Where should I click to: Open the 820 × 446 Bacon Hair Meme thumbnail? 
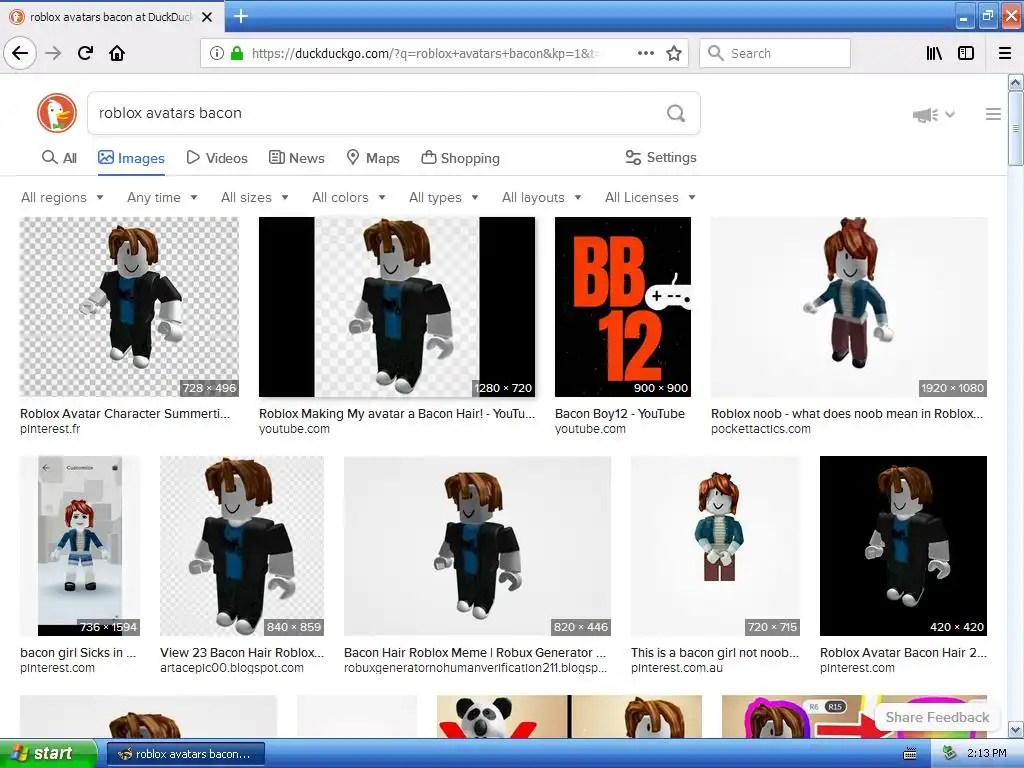[477, 546]
